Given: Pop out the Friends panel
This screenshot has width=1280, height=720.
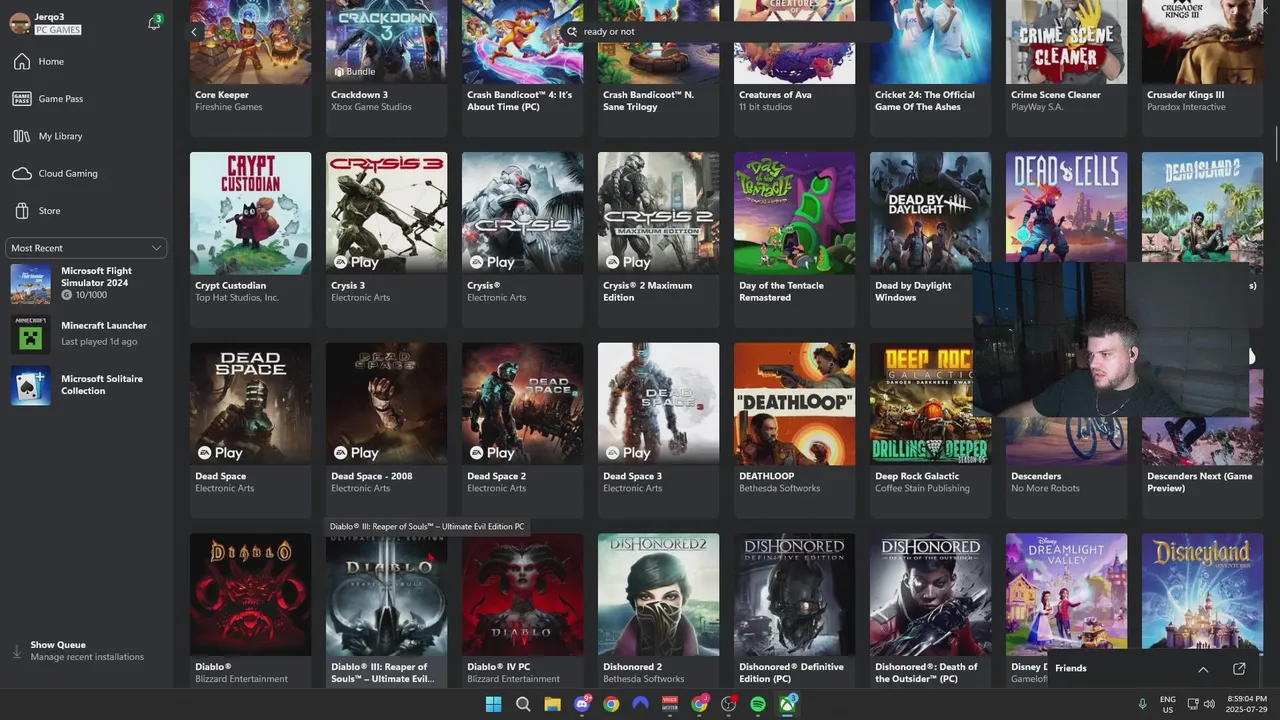Looking at the screenshot, I should click(1239, 669).
